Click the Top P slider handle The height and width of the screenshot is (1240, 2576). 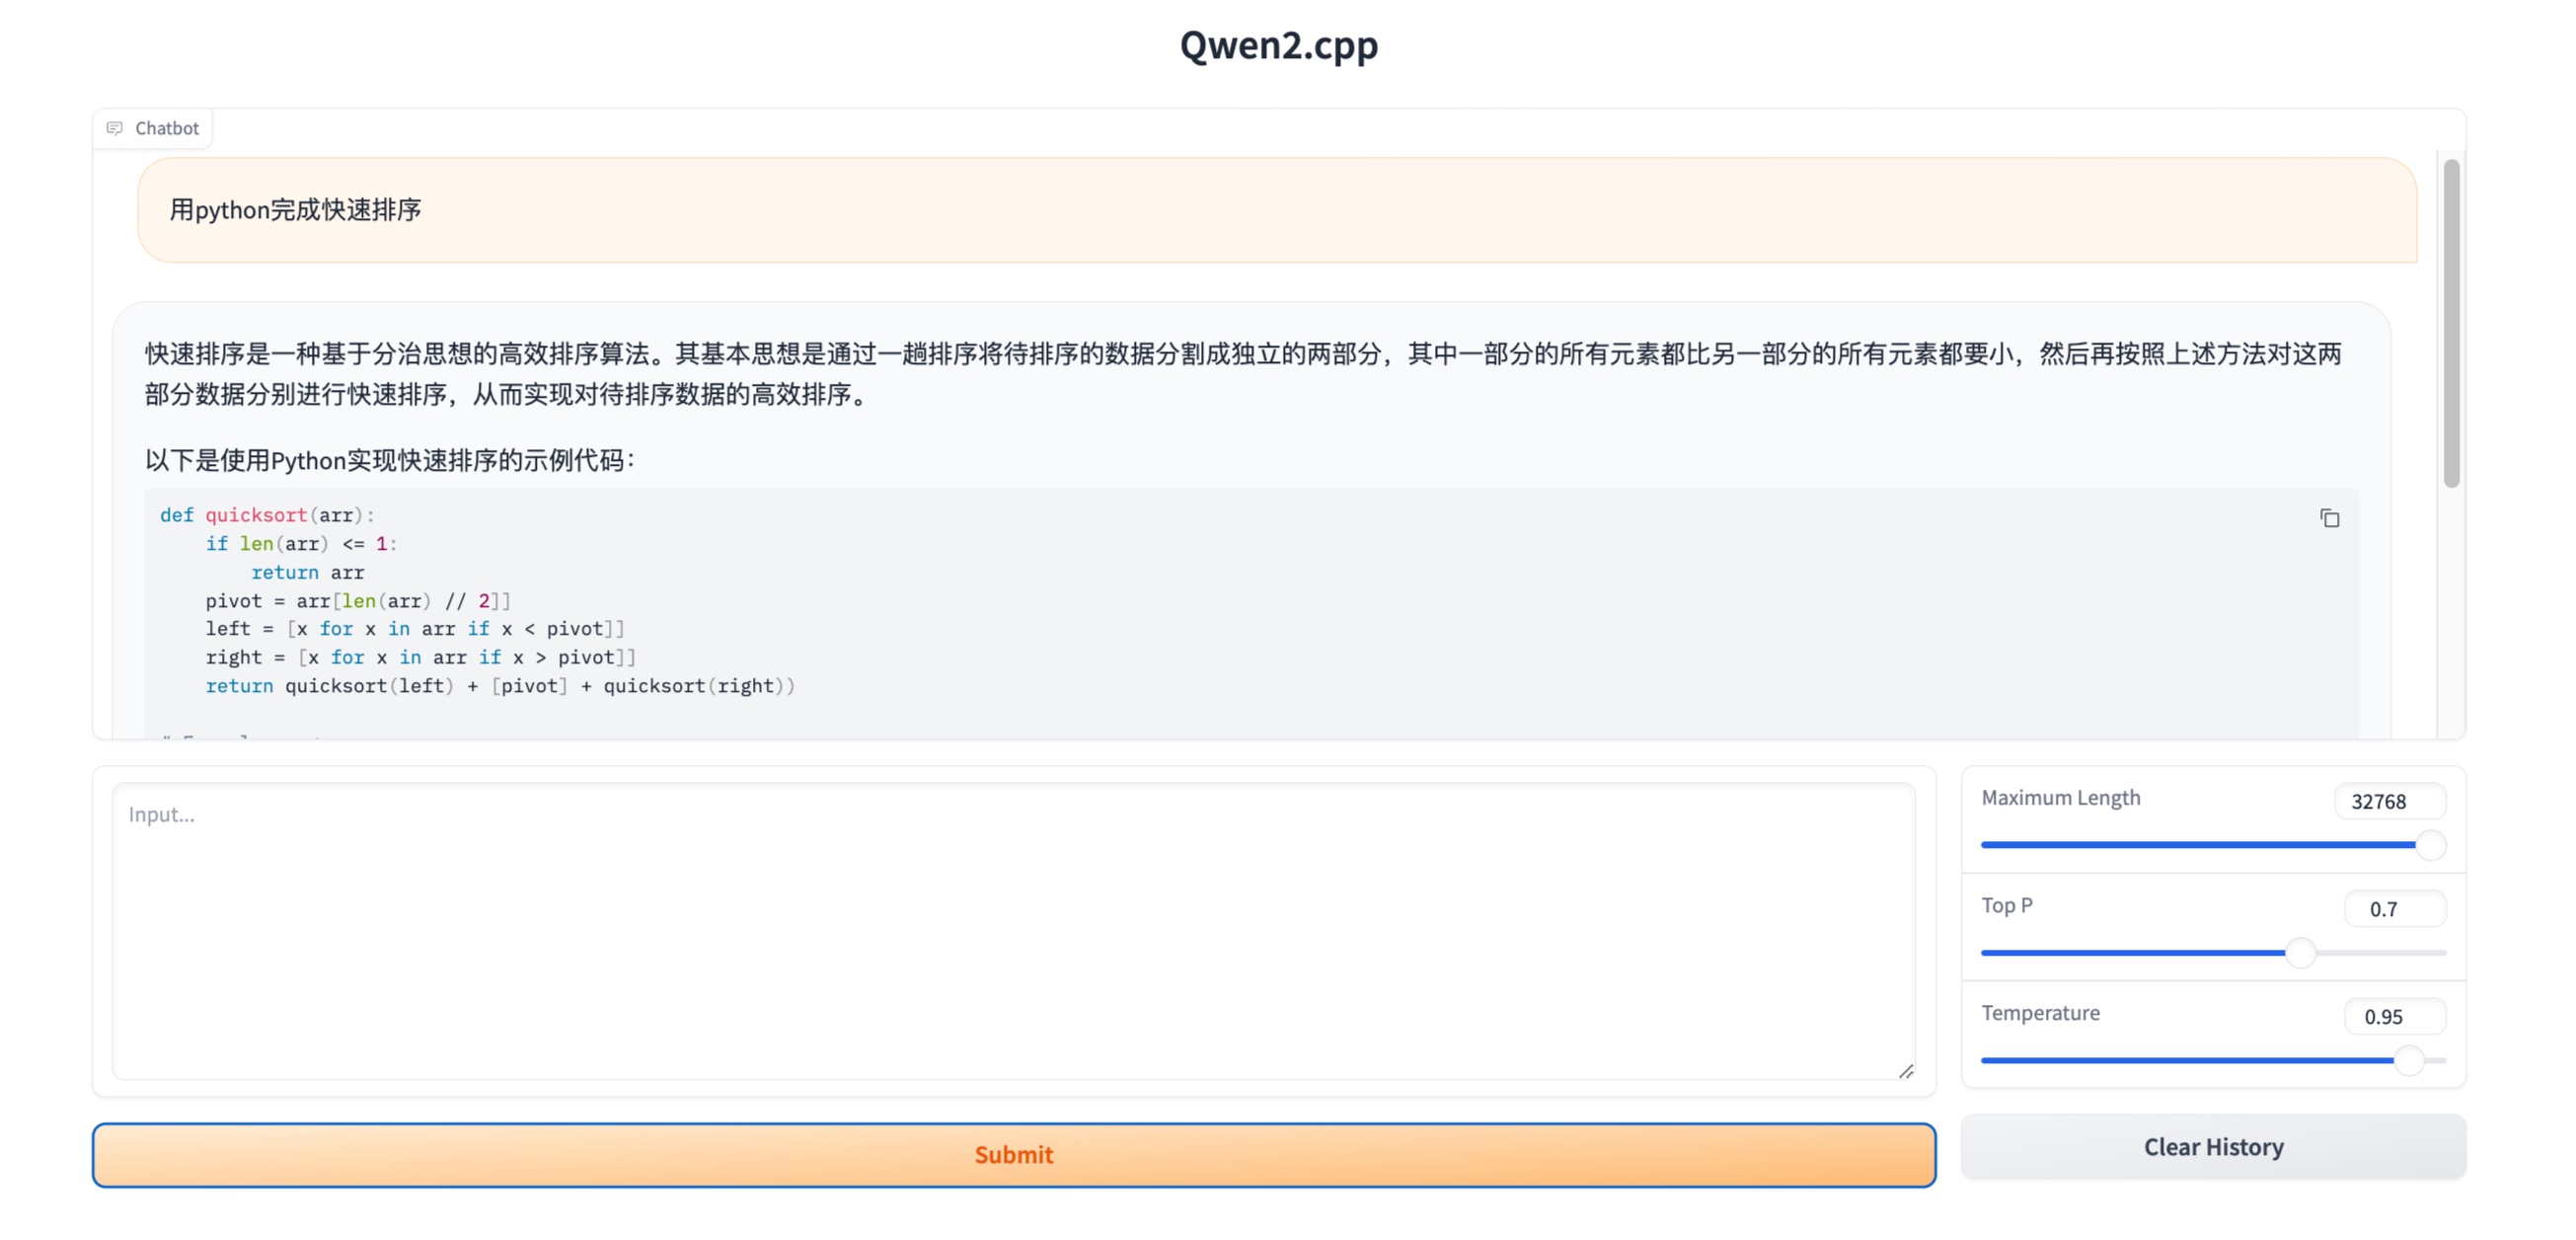click(2300, 953)
